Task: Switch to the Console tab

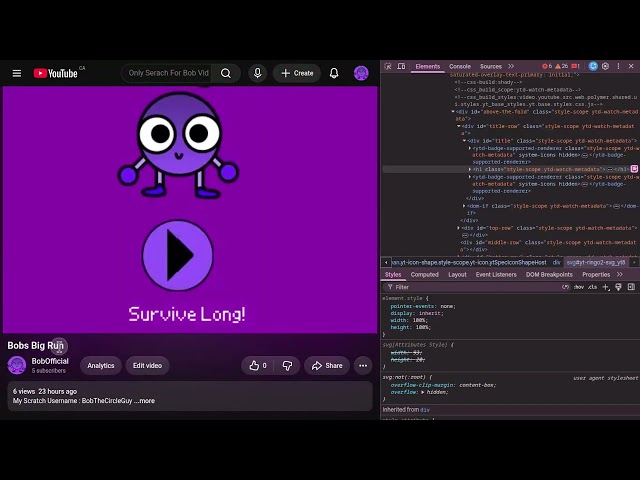Action: point(460,66)
